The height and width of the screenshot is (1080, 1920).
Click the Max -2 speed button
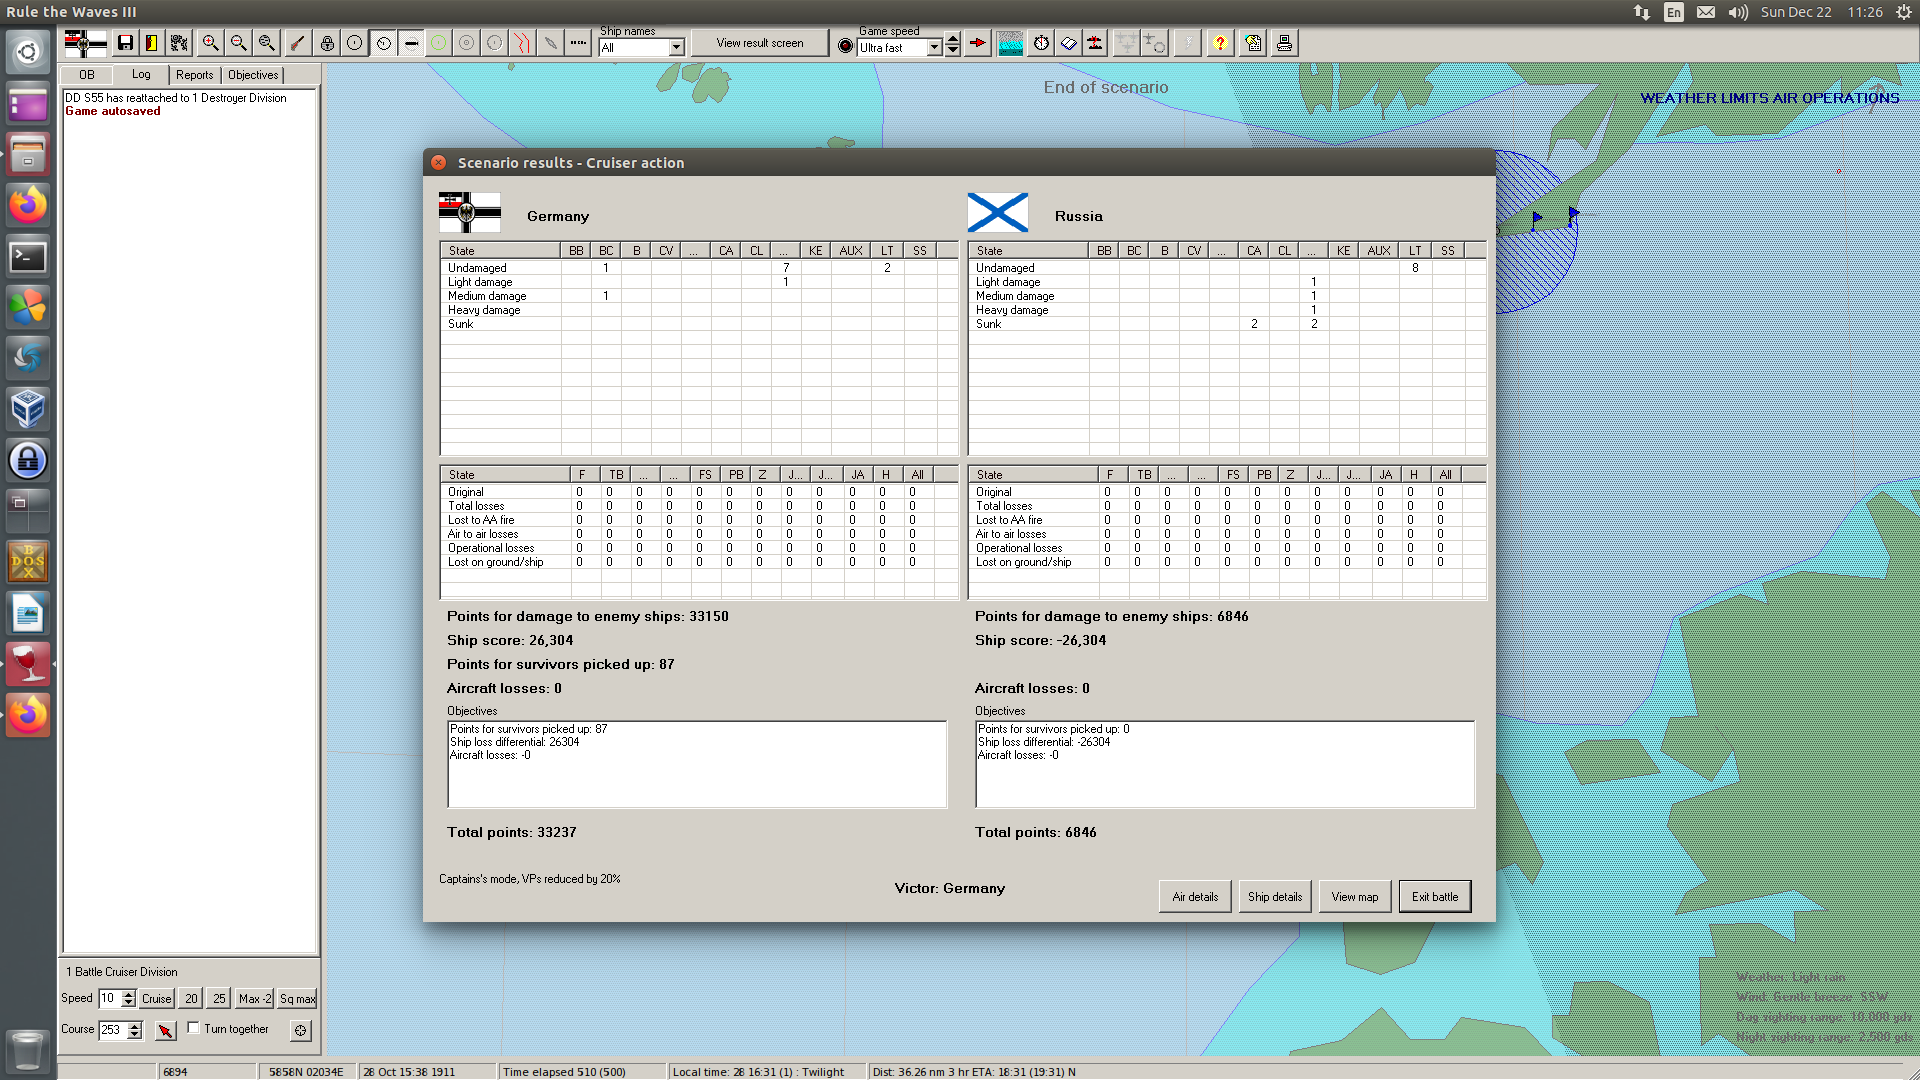coord(254,998)
